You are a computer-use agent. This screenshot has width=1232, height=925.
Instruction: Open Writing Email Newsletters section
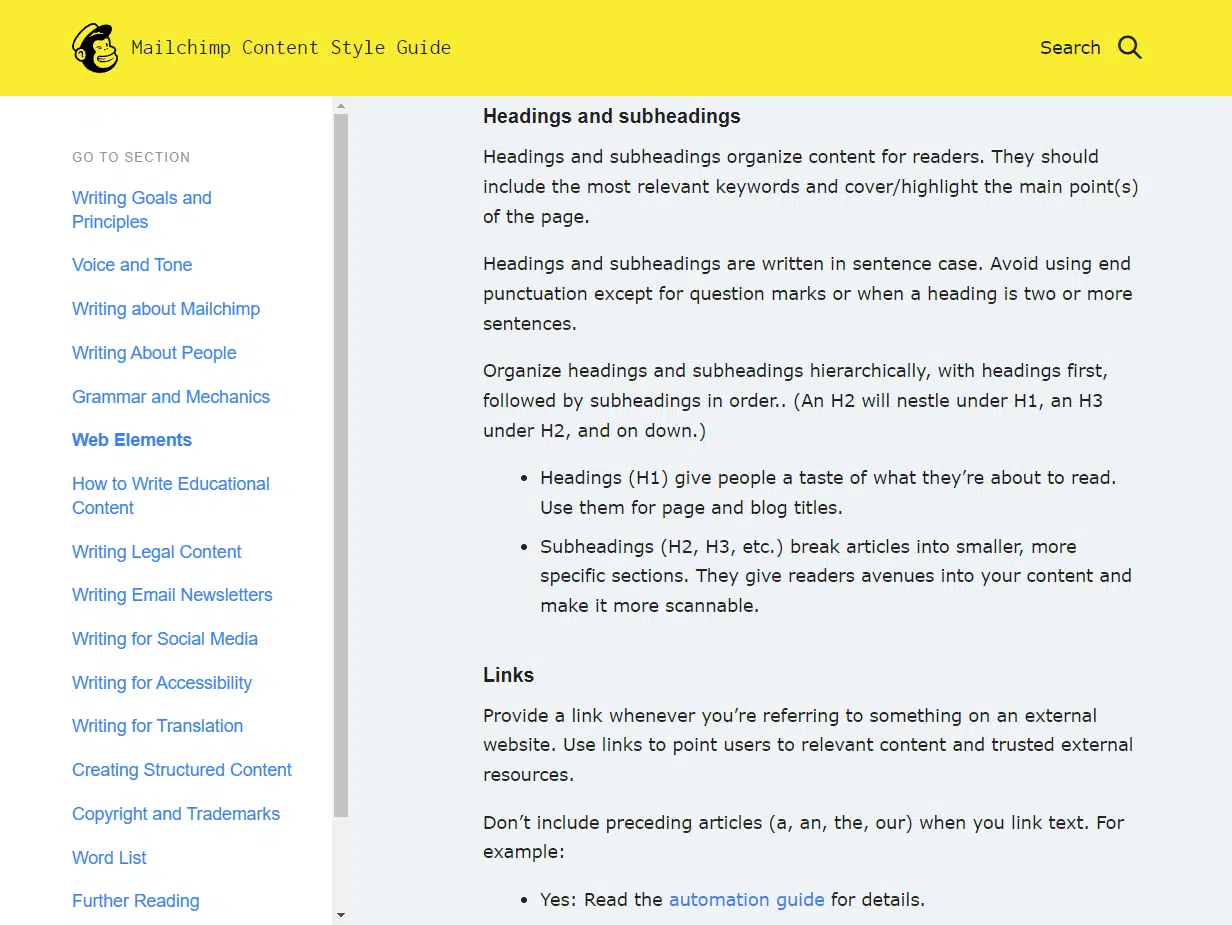(172, 595)
